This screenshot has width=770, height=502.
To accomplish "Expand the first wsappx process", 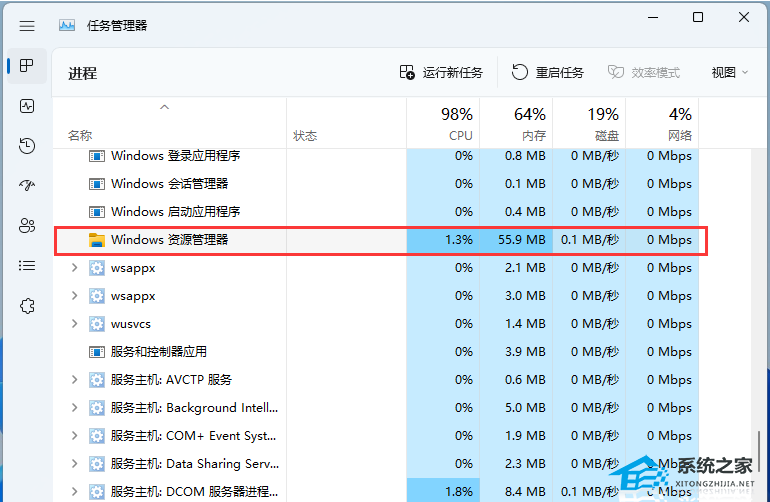I will pyautogui.click(x=75, y=268).
